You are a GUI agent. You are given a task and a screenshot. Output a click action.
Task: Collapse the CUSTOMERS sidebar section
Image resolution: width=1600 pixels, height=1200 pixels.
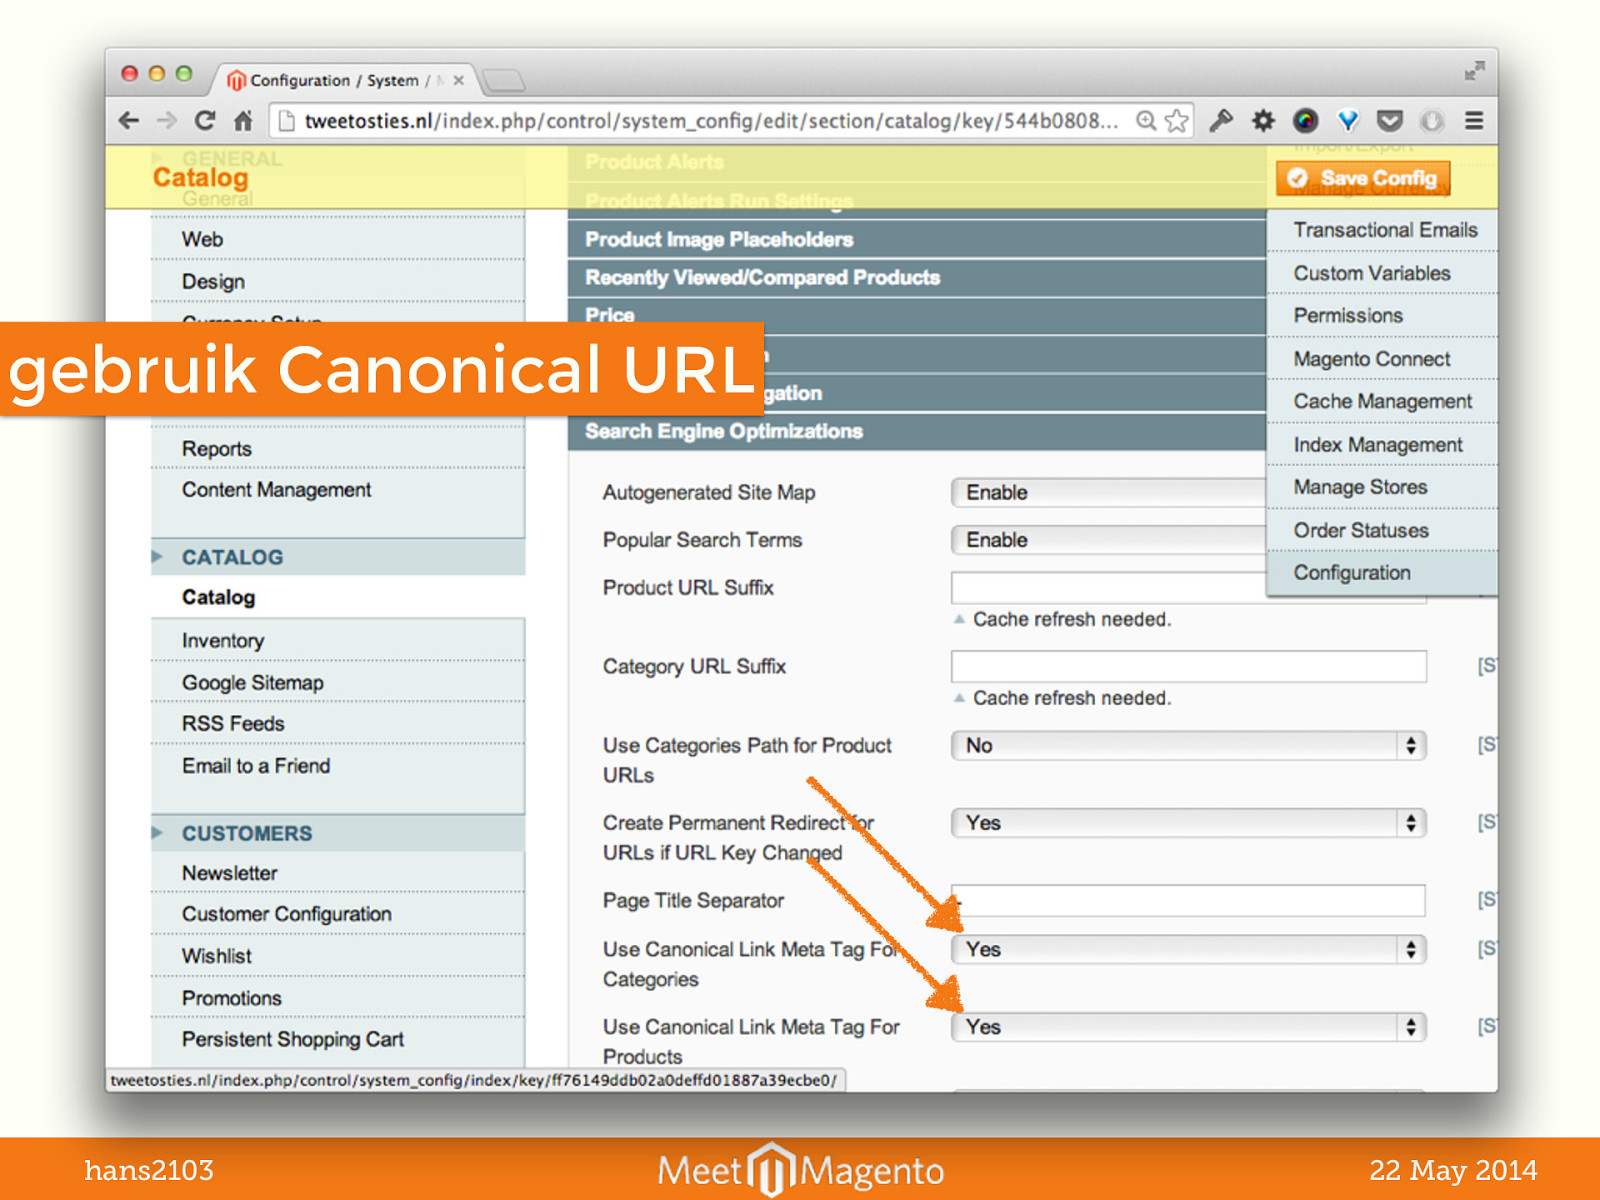(x=338, y=833)
